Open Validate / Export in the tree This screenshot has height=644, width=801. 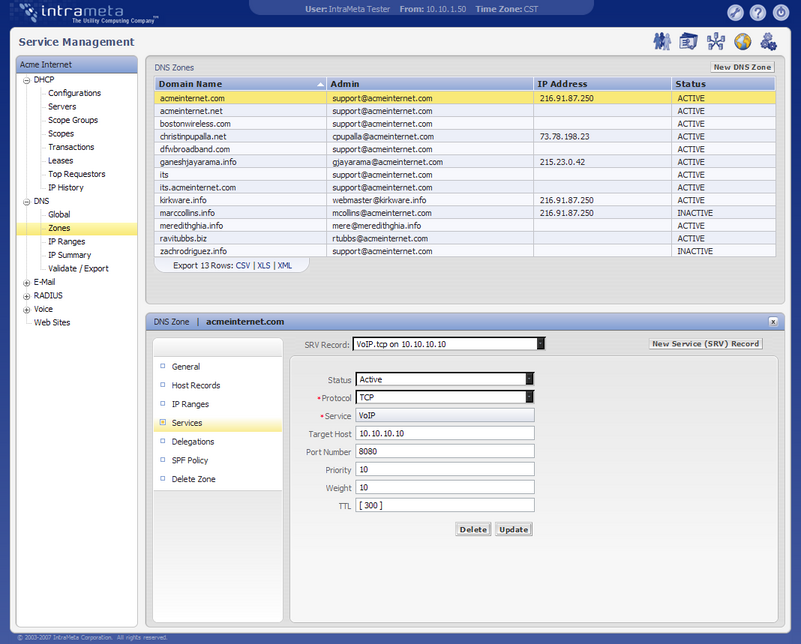(78, 269)
